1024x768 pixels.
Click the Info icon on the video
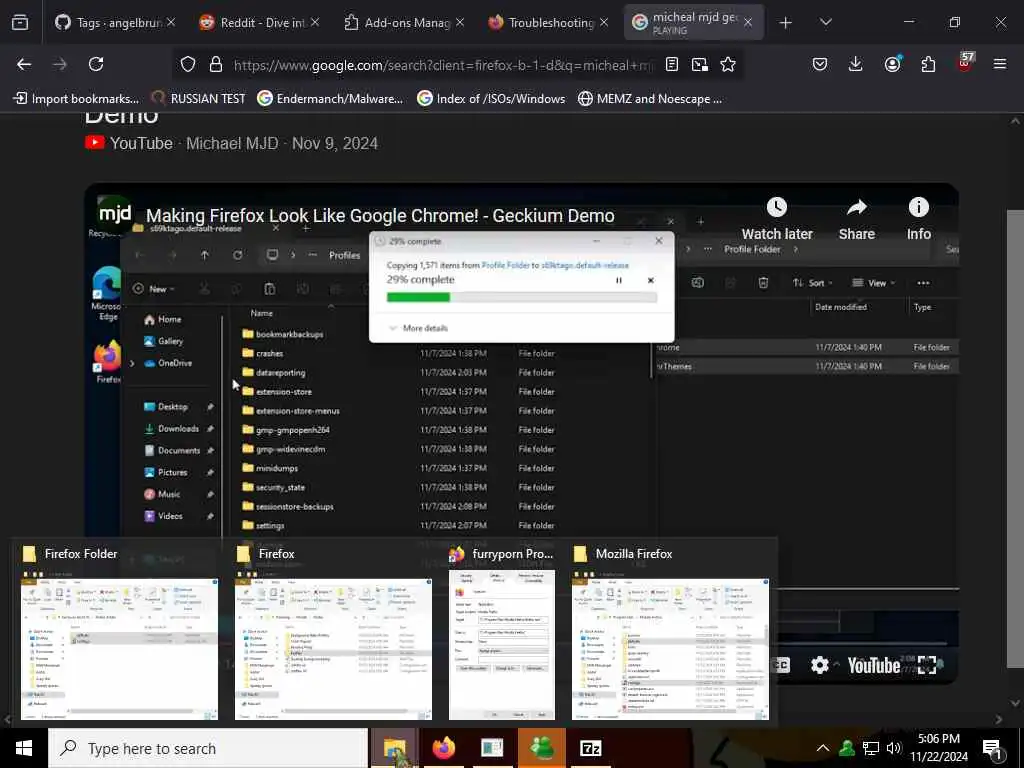click(918, 207)
